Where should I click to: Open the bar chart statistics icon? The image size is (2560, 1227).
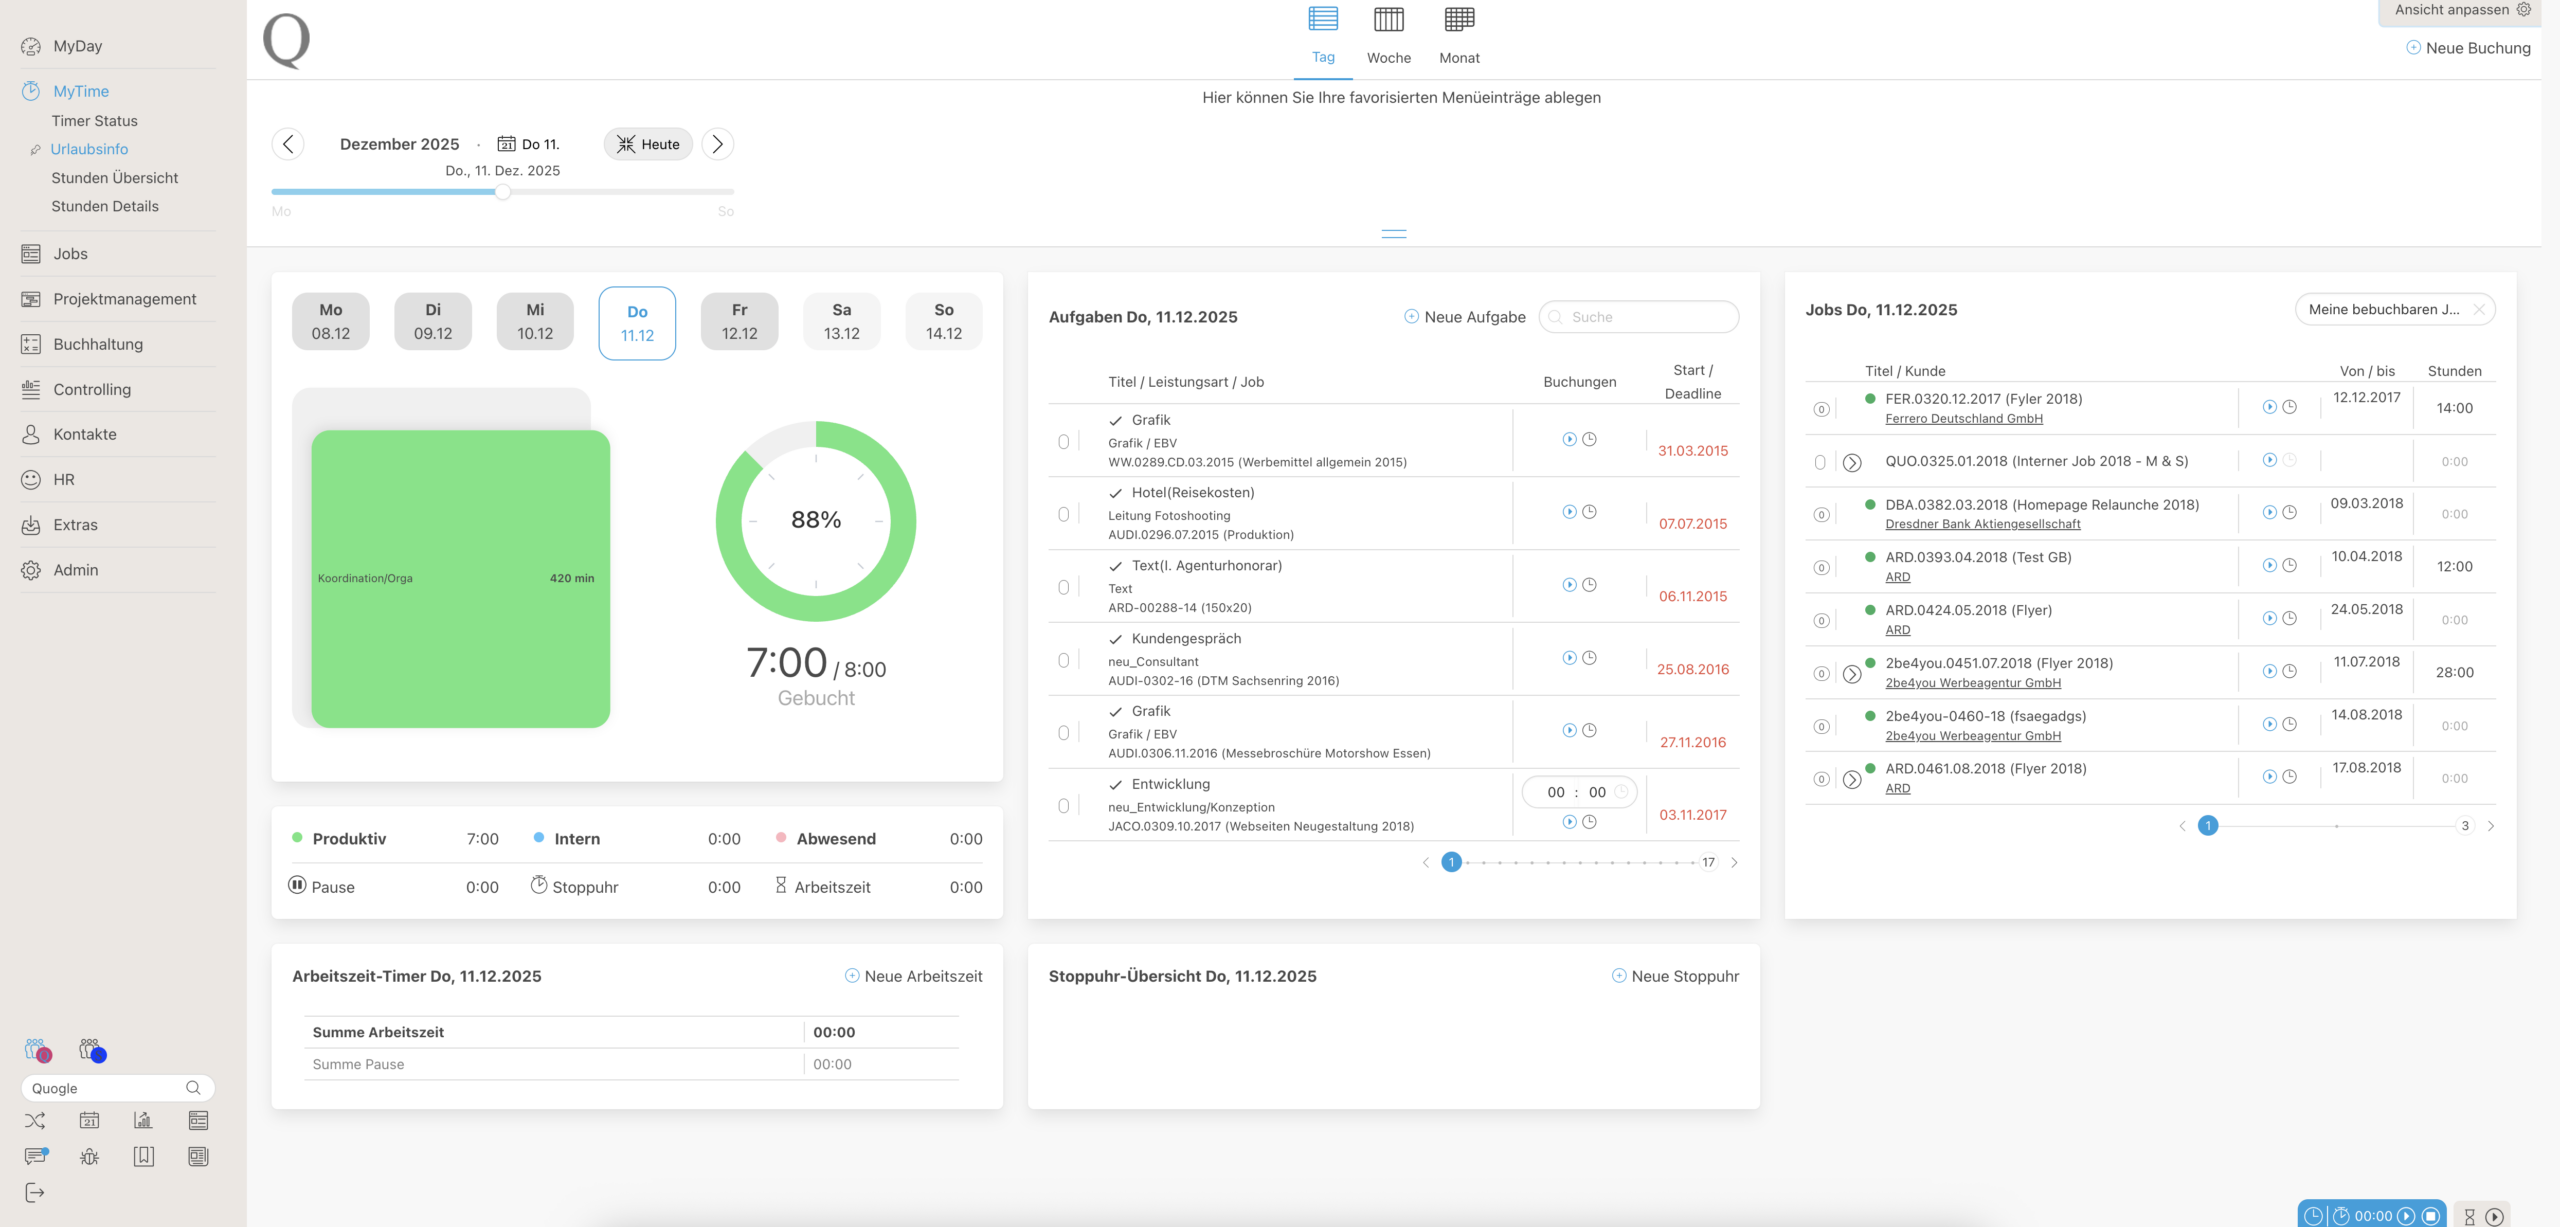[x=143, y=1121]
